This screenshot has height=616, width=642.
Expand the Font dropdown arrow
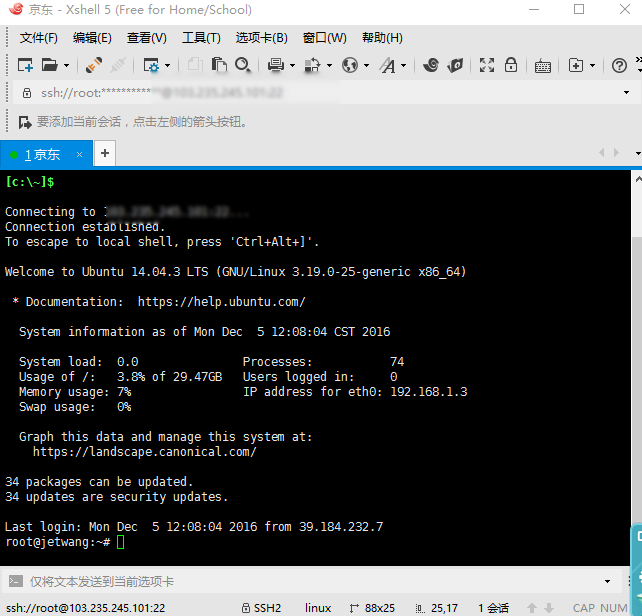[404, 66]
